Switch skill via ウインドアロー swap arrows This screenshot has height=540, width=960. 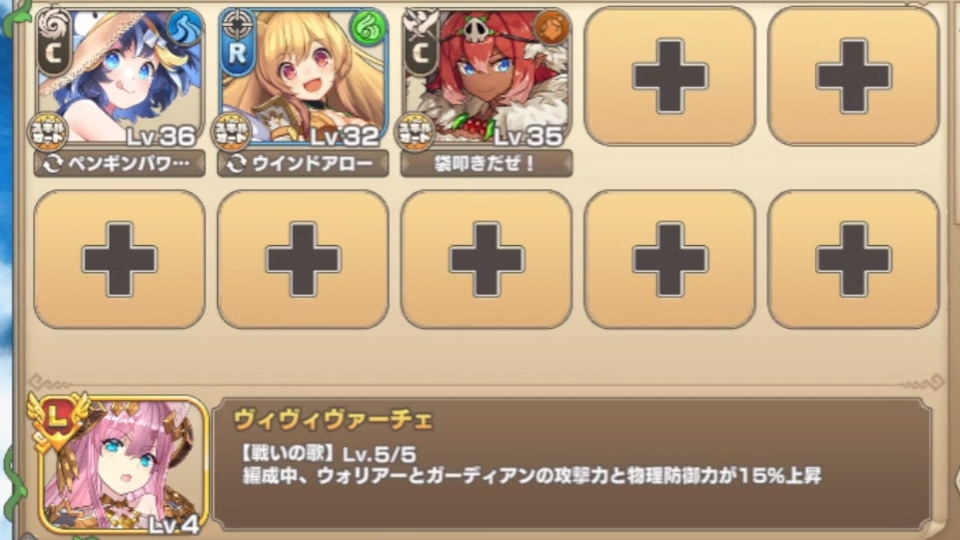(x=236, y=163)
